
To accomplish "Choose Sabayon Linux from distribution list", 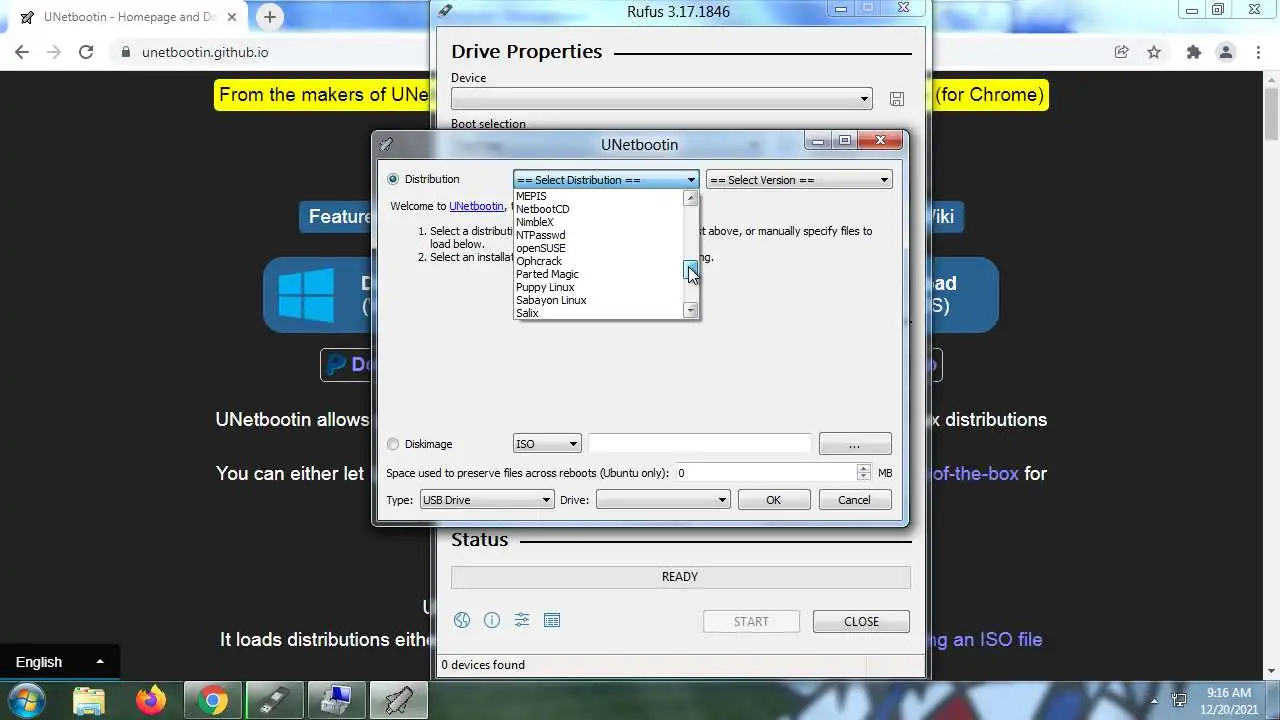I will pos(598,300).
